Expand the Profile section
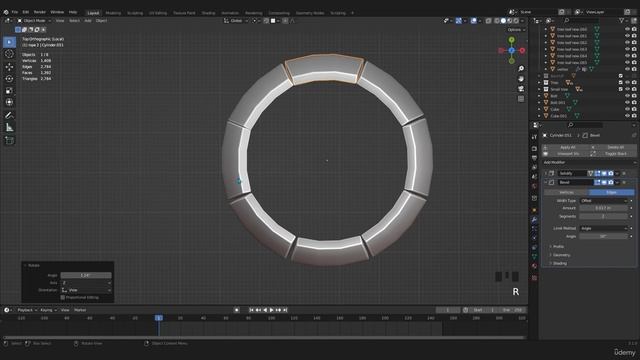This screenshot has width=640, height=360. coord(558,247)
